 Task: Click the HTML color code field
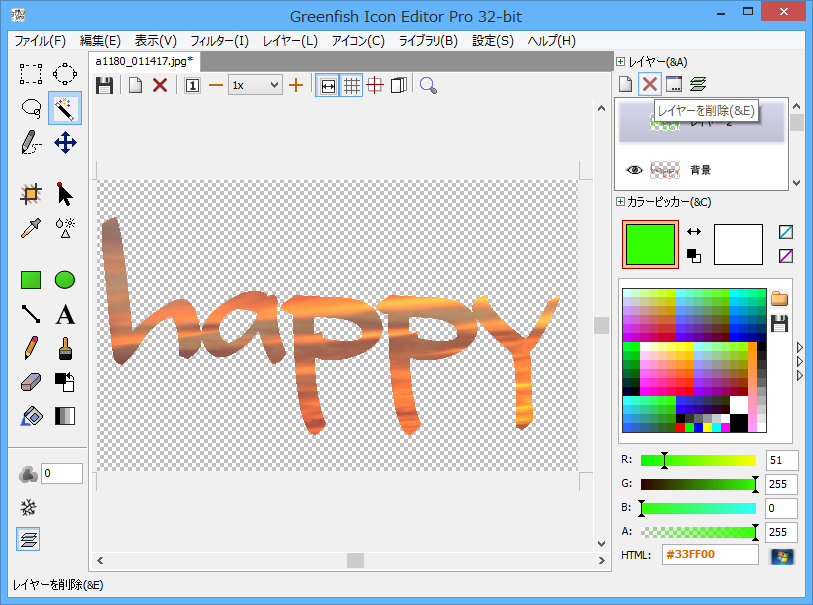tap(710, 555)
